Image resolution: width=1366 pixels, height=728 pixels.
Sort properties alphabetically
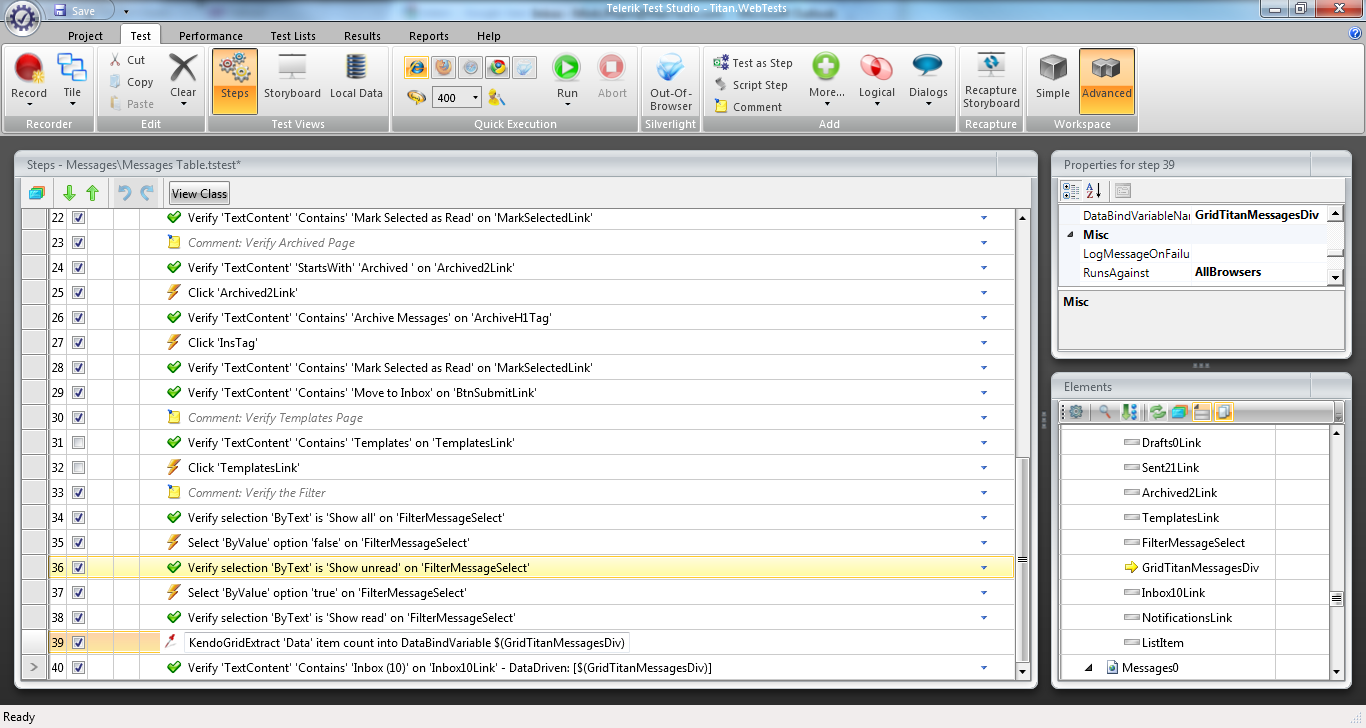(x=1094, y=190)
